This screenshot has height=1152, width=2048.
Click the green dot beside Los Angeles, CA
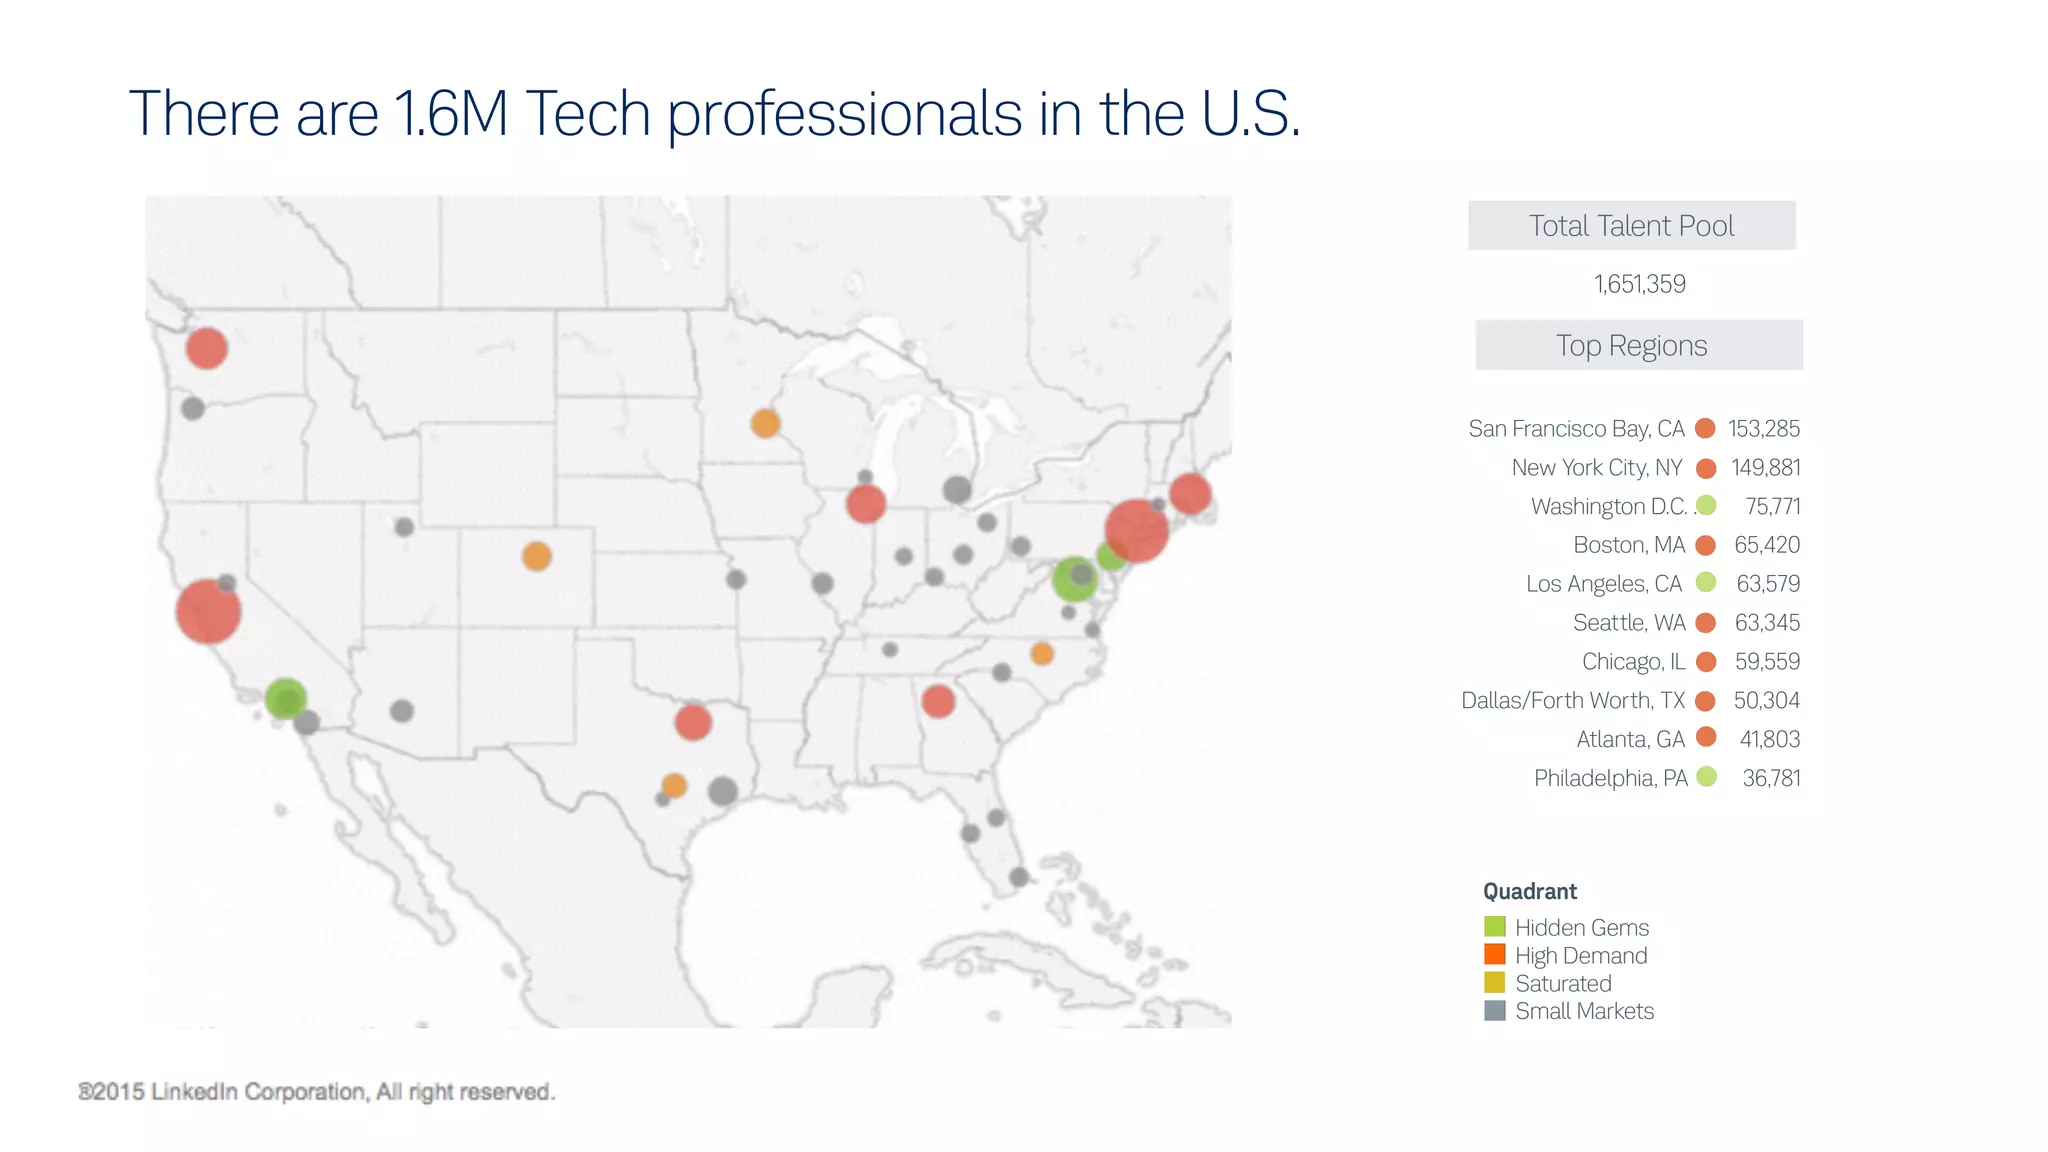coord(1706,582)
